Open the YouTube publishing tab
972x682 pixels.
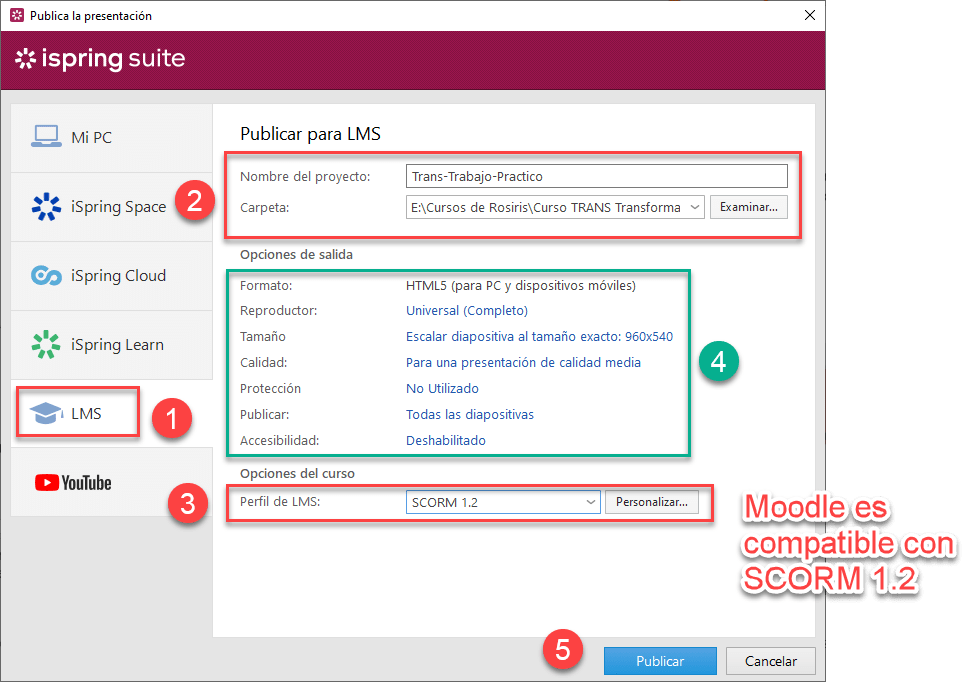pyautogui.click(x=112, y=482)
